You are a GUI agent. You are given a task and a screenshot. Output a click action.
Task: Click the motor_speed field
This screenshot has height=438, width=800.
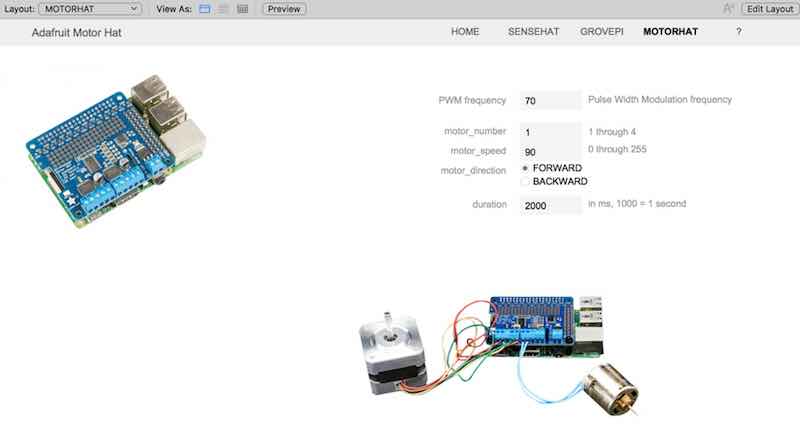[x=550, y=152]
